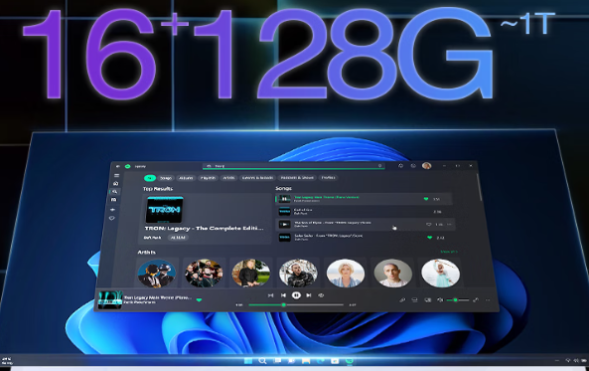Unlike Tron Legacy Main Theme song row heart
Screen dimensions: 589x371
(x=426, y=199)
